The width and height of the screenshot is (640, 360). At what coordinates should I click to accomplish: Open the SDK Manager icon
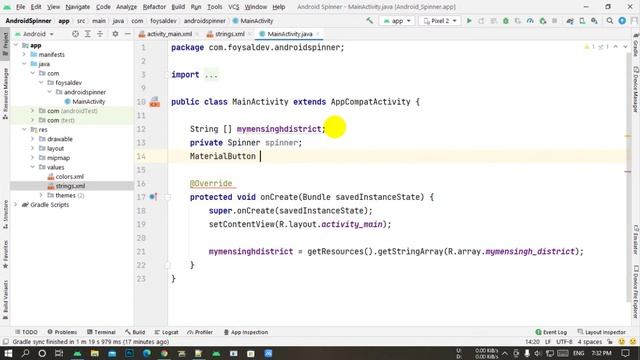pyautogui.click(x=594, y=20)
